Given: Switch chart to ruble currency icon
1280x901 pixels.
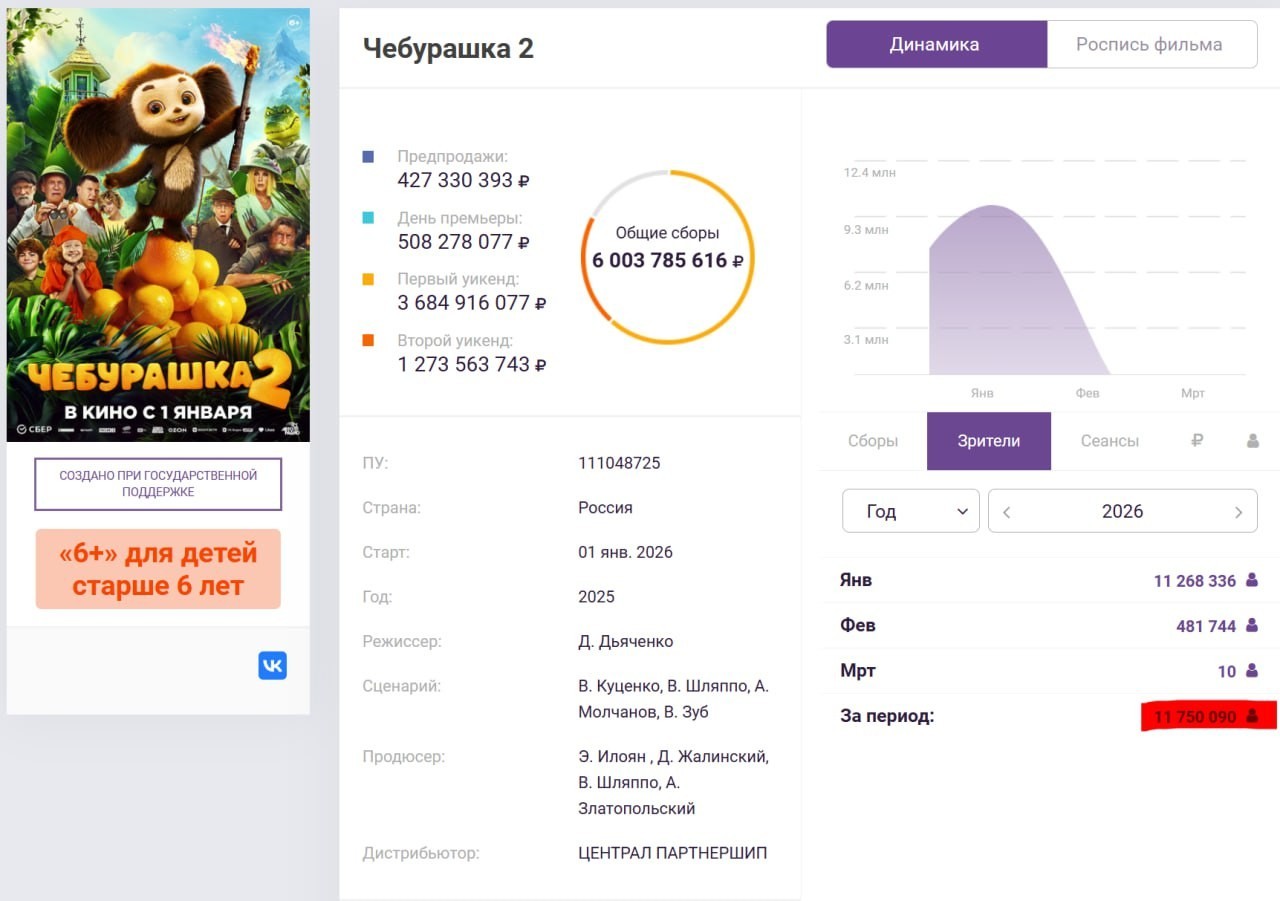Looking at the screenshot, I should [1197, 440].
